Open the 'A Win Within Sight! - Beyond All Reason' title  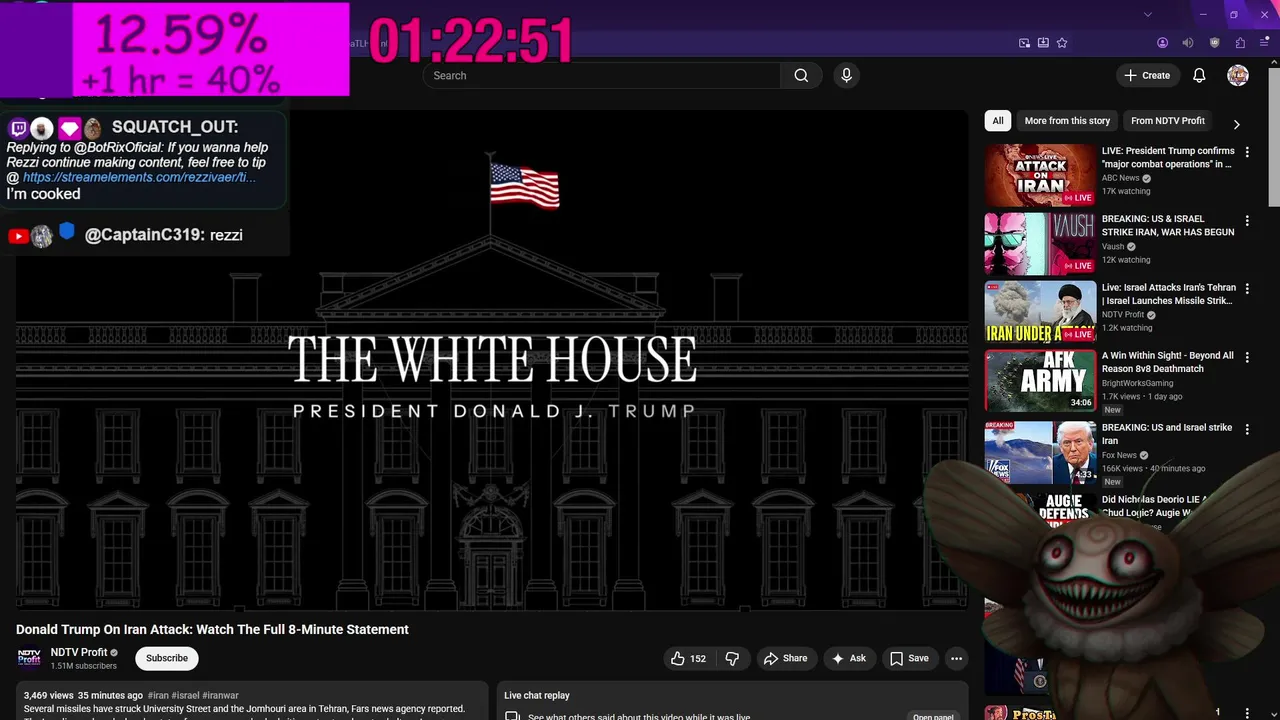[x=1168, y=362]
